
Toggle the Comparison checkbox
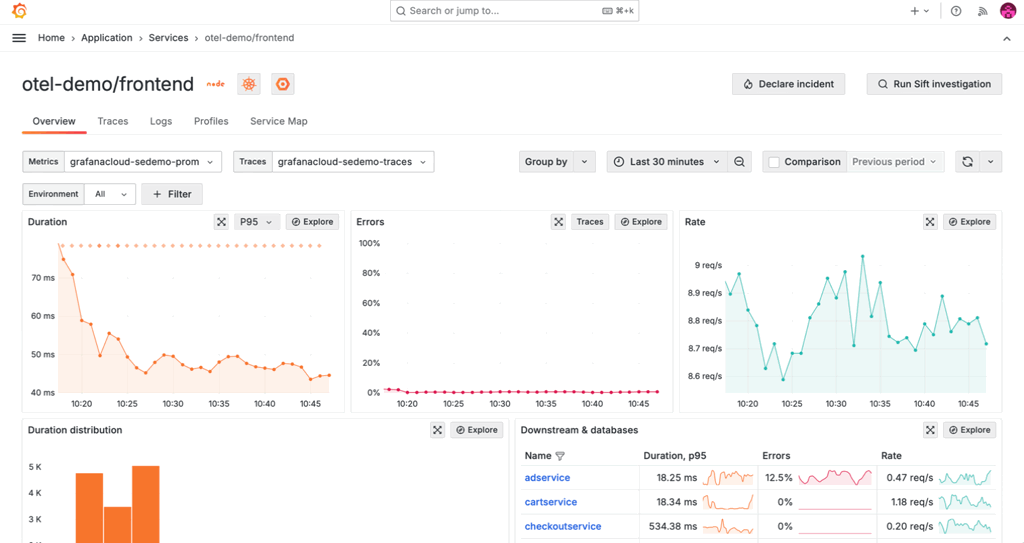[774, 162]
